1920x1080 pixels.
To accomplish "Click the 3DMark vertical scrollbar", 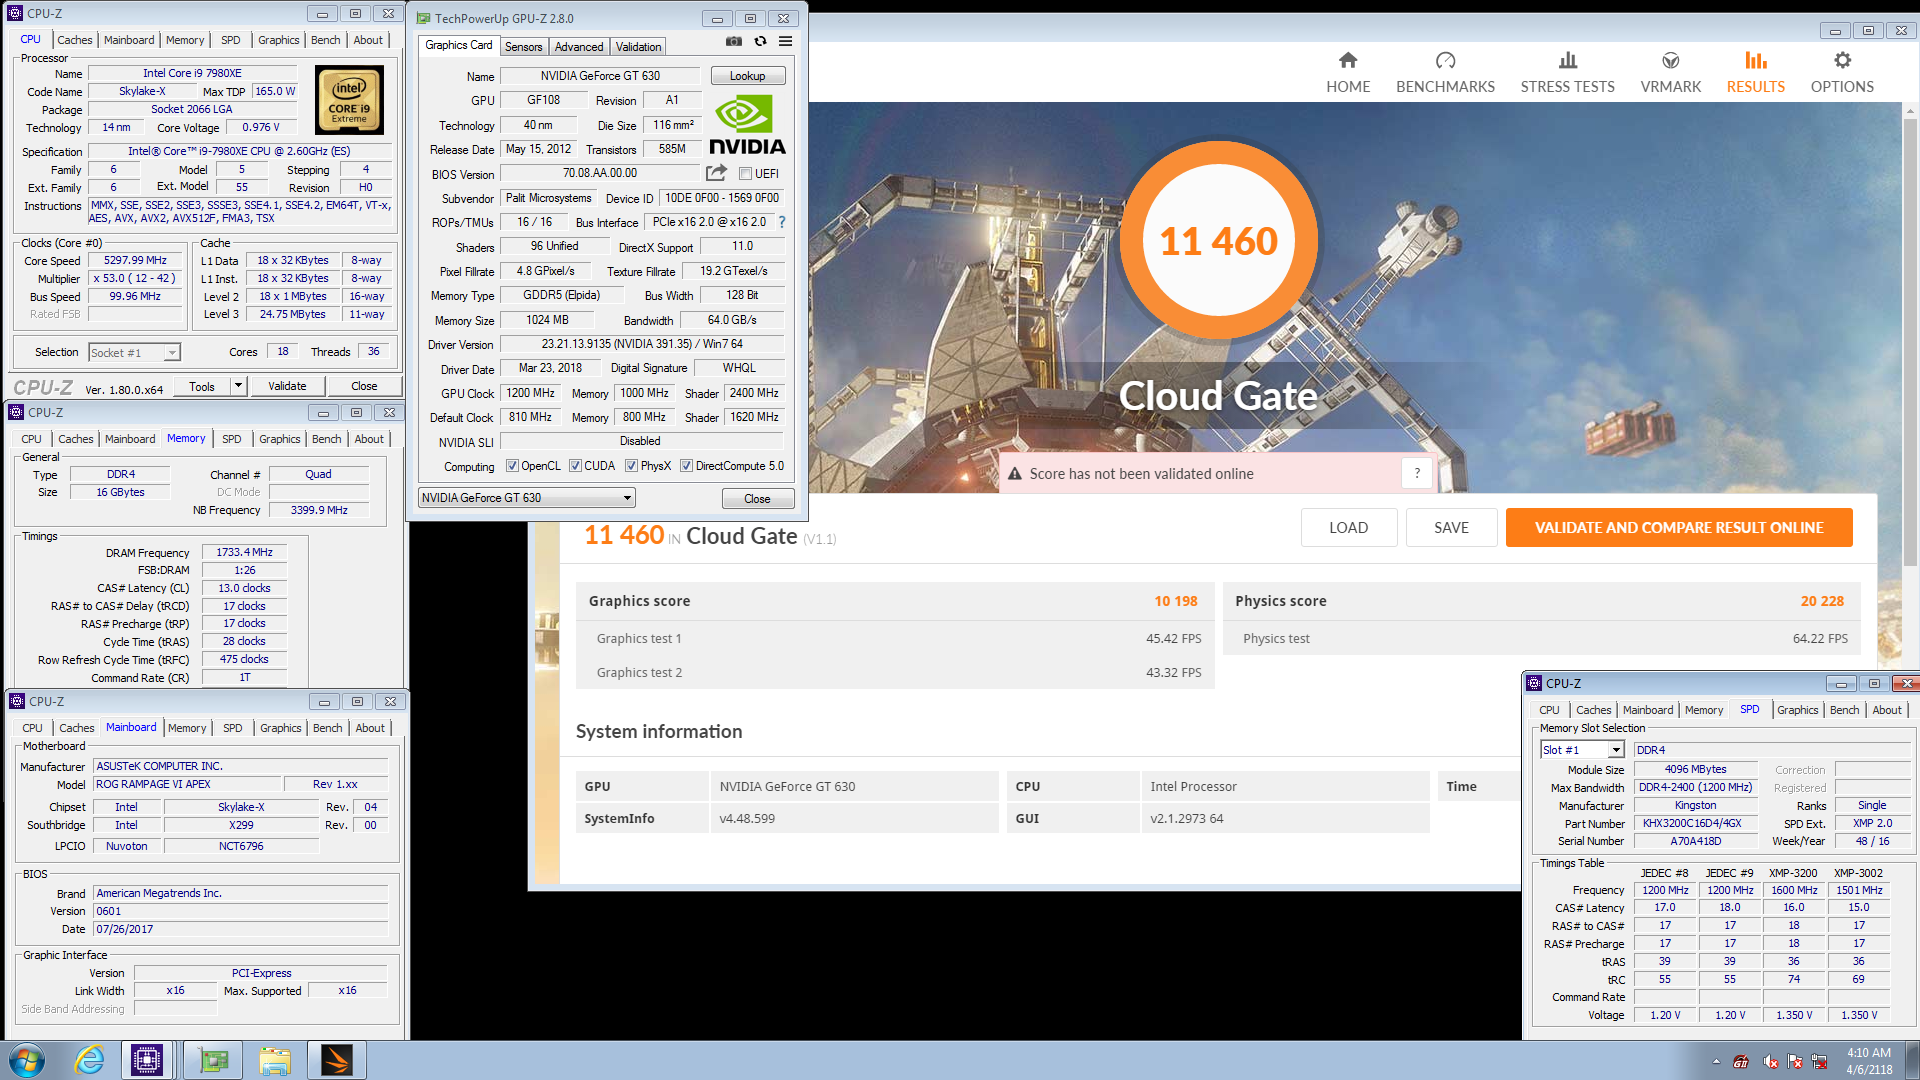I will click(1910, 340).
